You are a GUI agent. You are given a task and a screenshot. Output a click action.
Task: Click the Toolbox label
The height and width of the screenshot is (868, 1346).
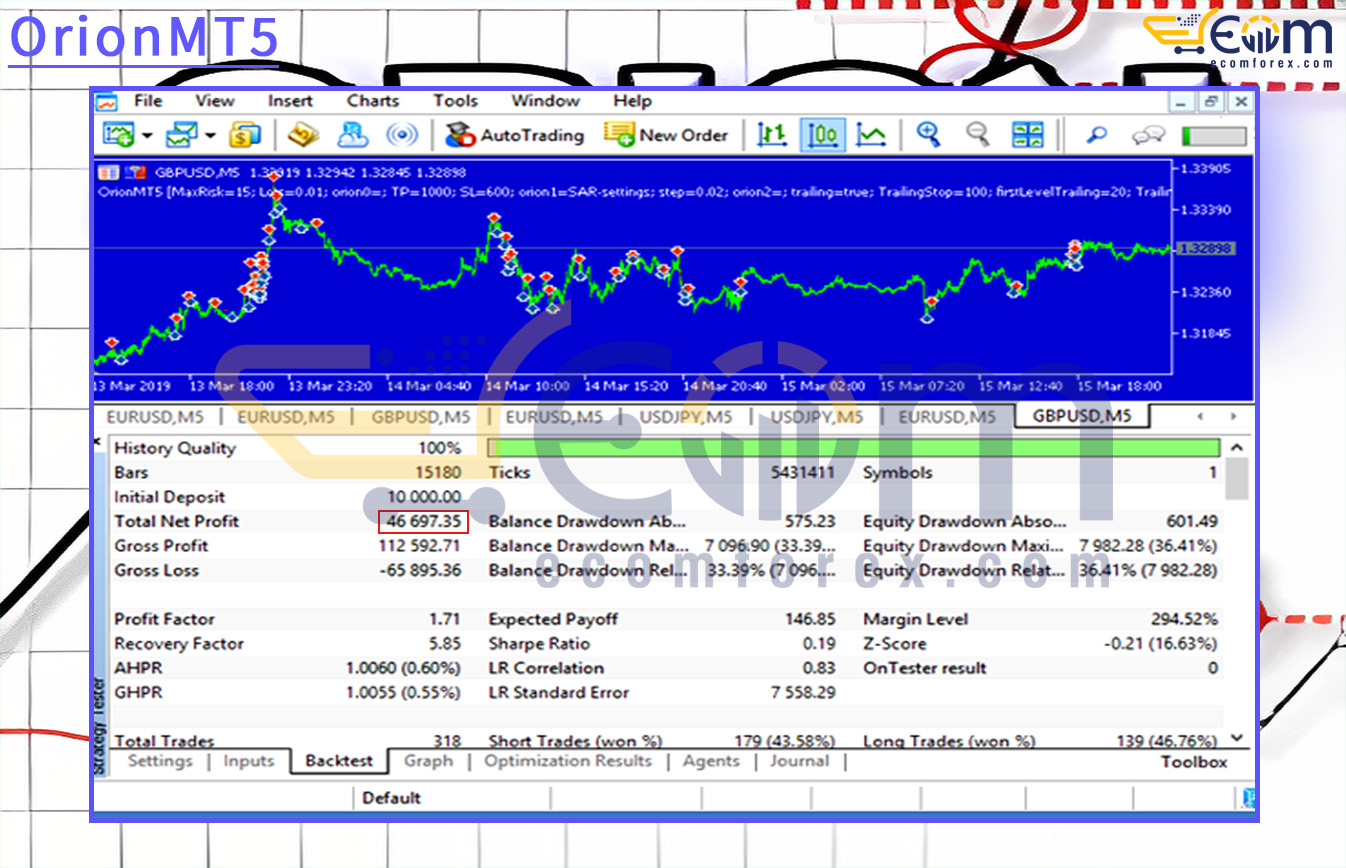coord(1194,762)
